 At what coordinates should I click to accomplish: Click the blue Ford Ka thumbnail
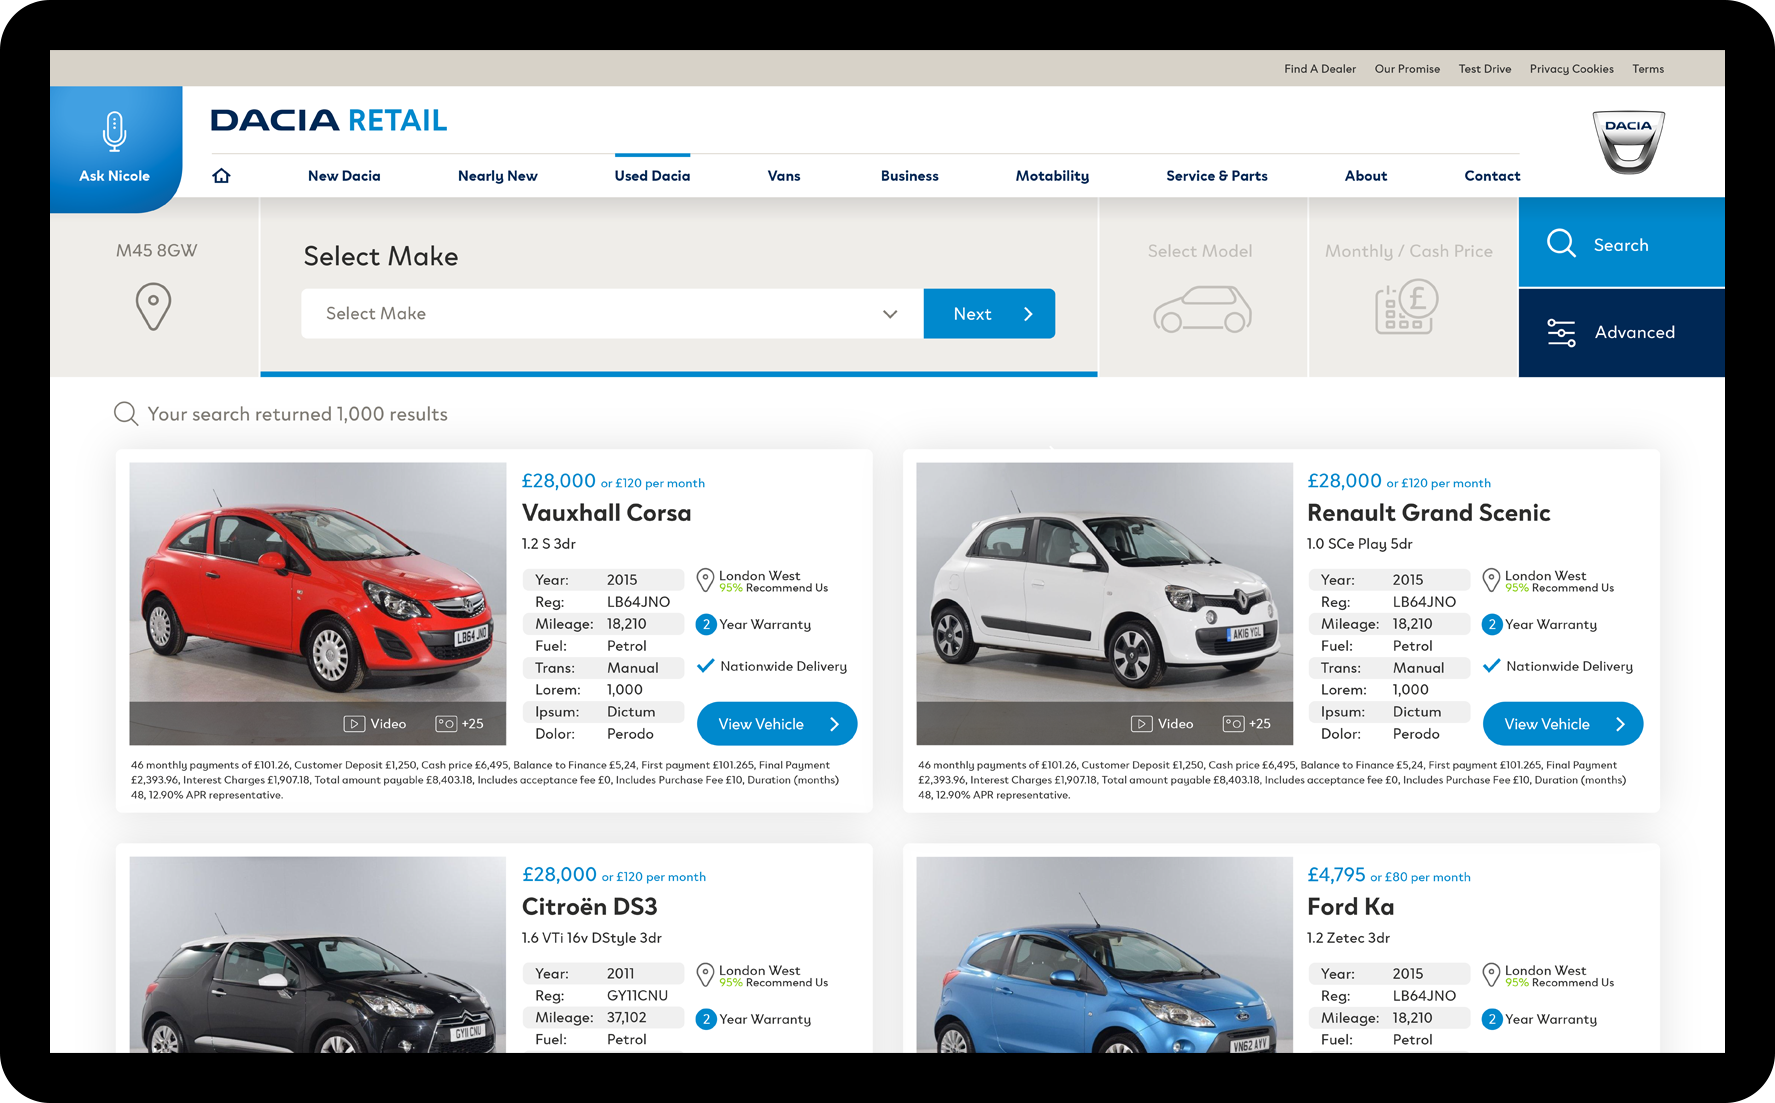click(x=1104, y=954)
